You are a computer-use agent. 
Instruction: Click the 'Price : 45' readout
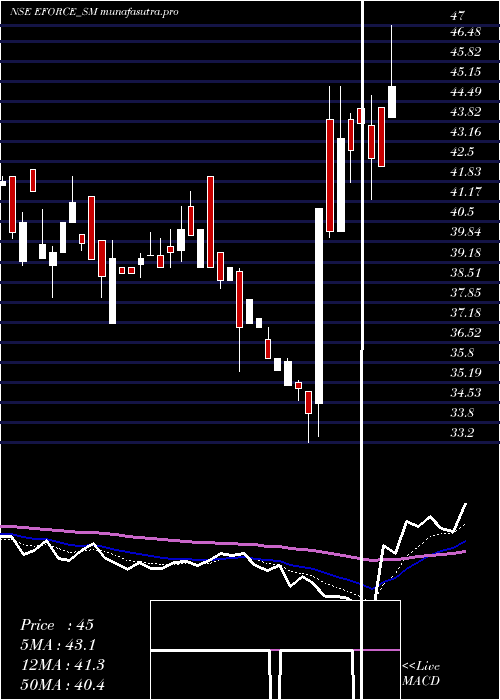(x=57, y=625)
